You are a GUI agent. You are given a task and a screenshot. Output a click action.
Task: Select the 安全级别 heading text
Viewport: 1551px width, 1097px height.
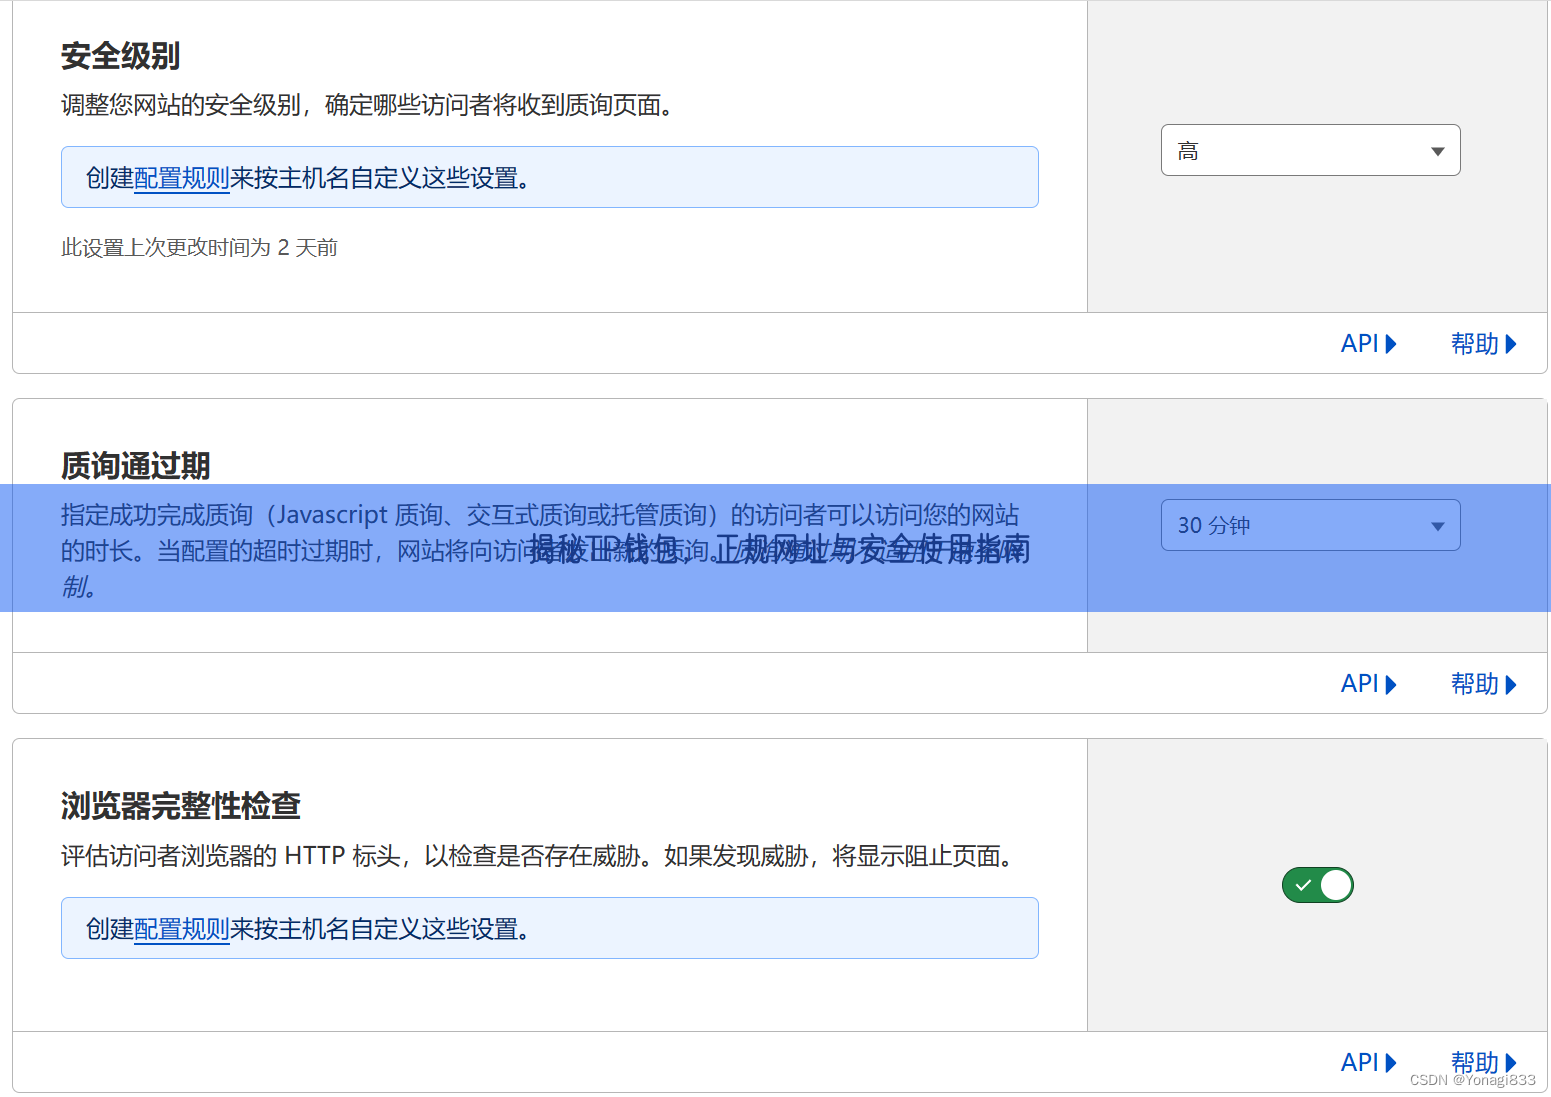pyautogui.click(x=120, y=56)
